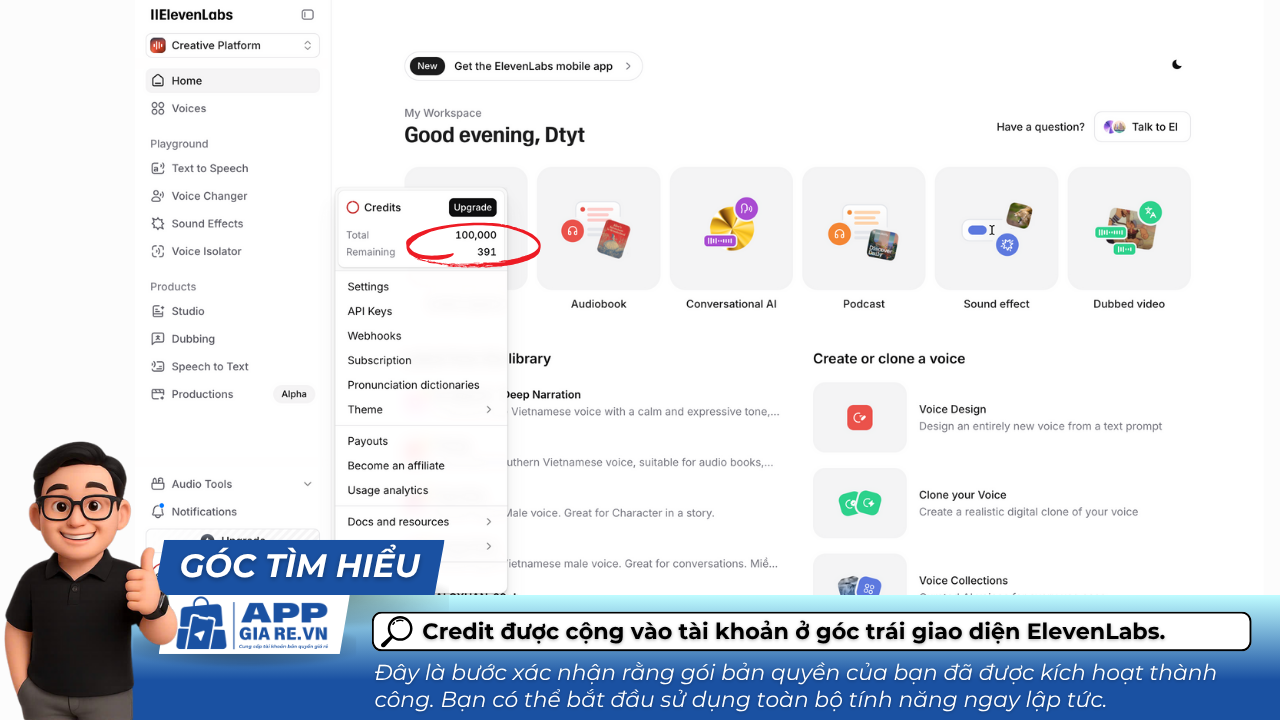Expand the Theme submenu
This screenshot has height=720, width=1280.
(421, 410)
